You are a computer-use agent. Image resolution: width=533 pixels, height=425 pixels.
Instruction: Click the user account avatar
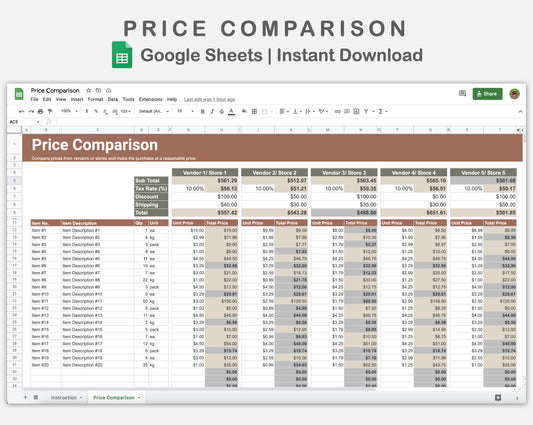515,94
